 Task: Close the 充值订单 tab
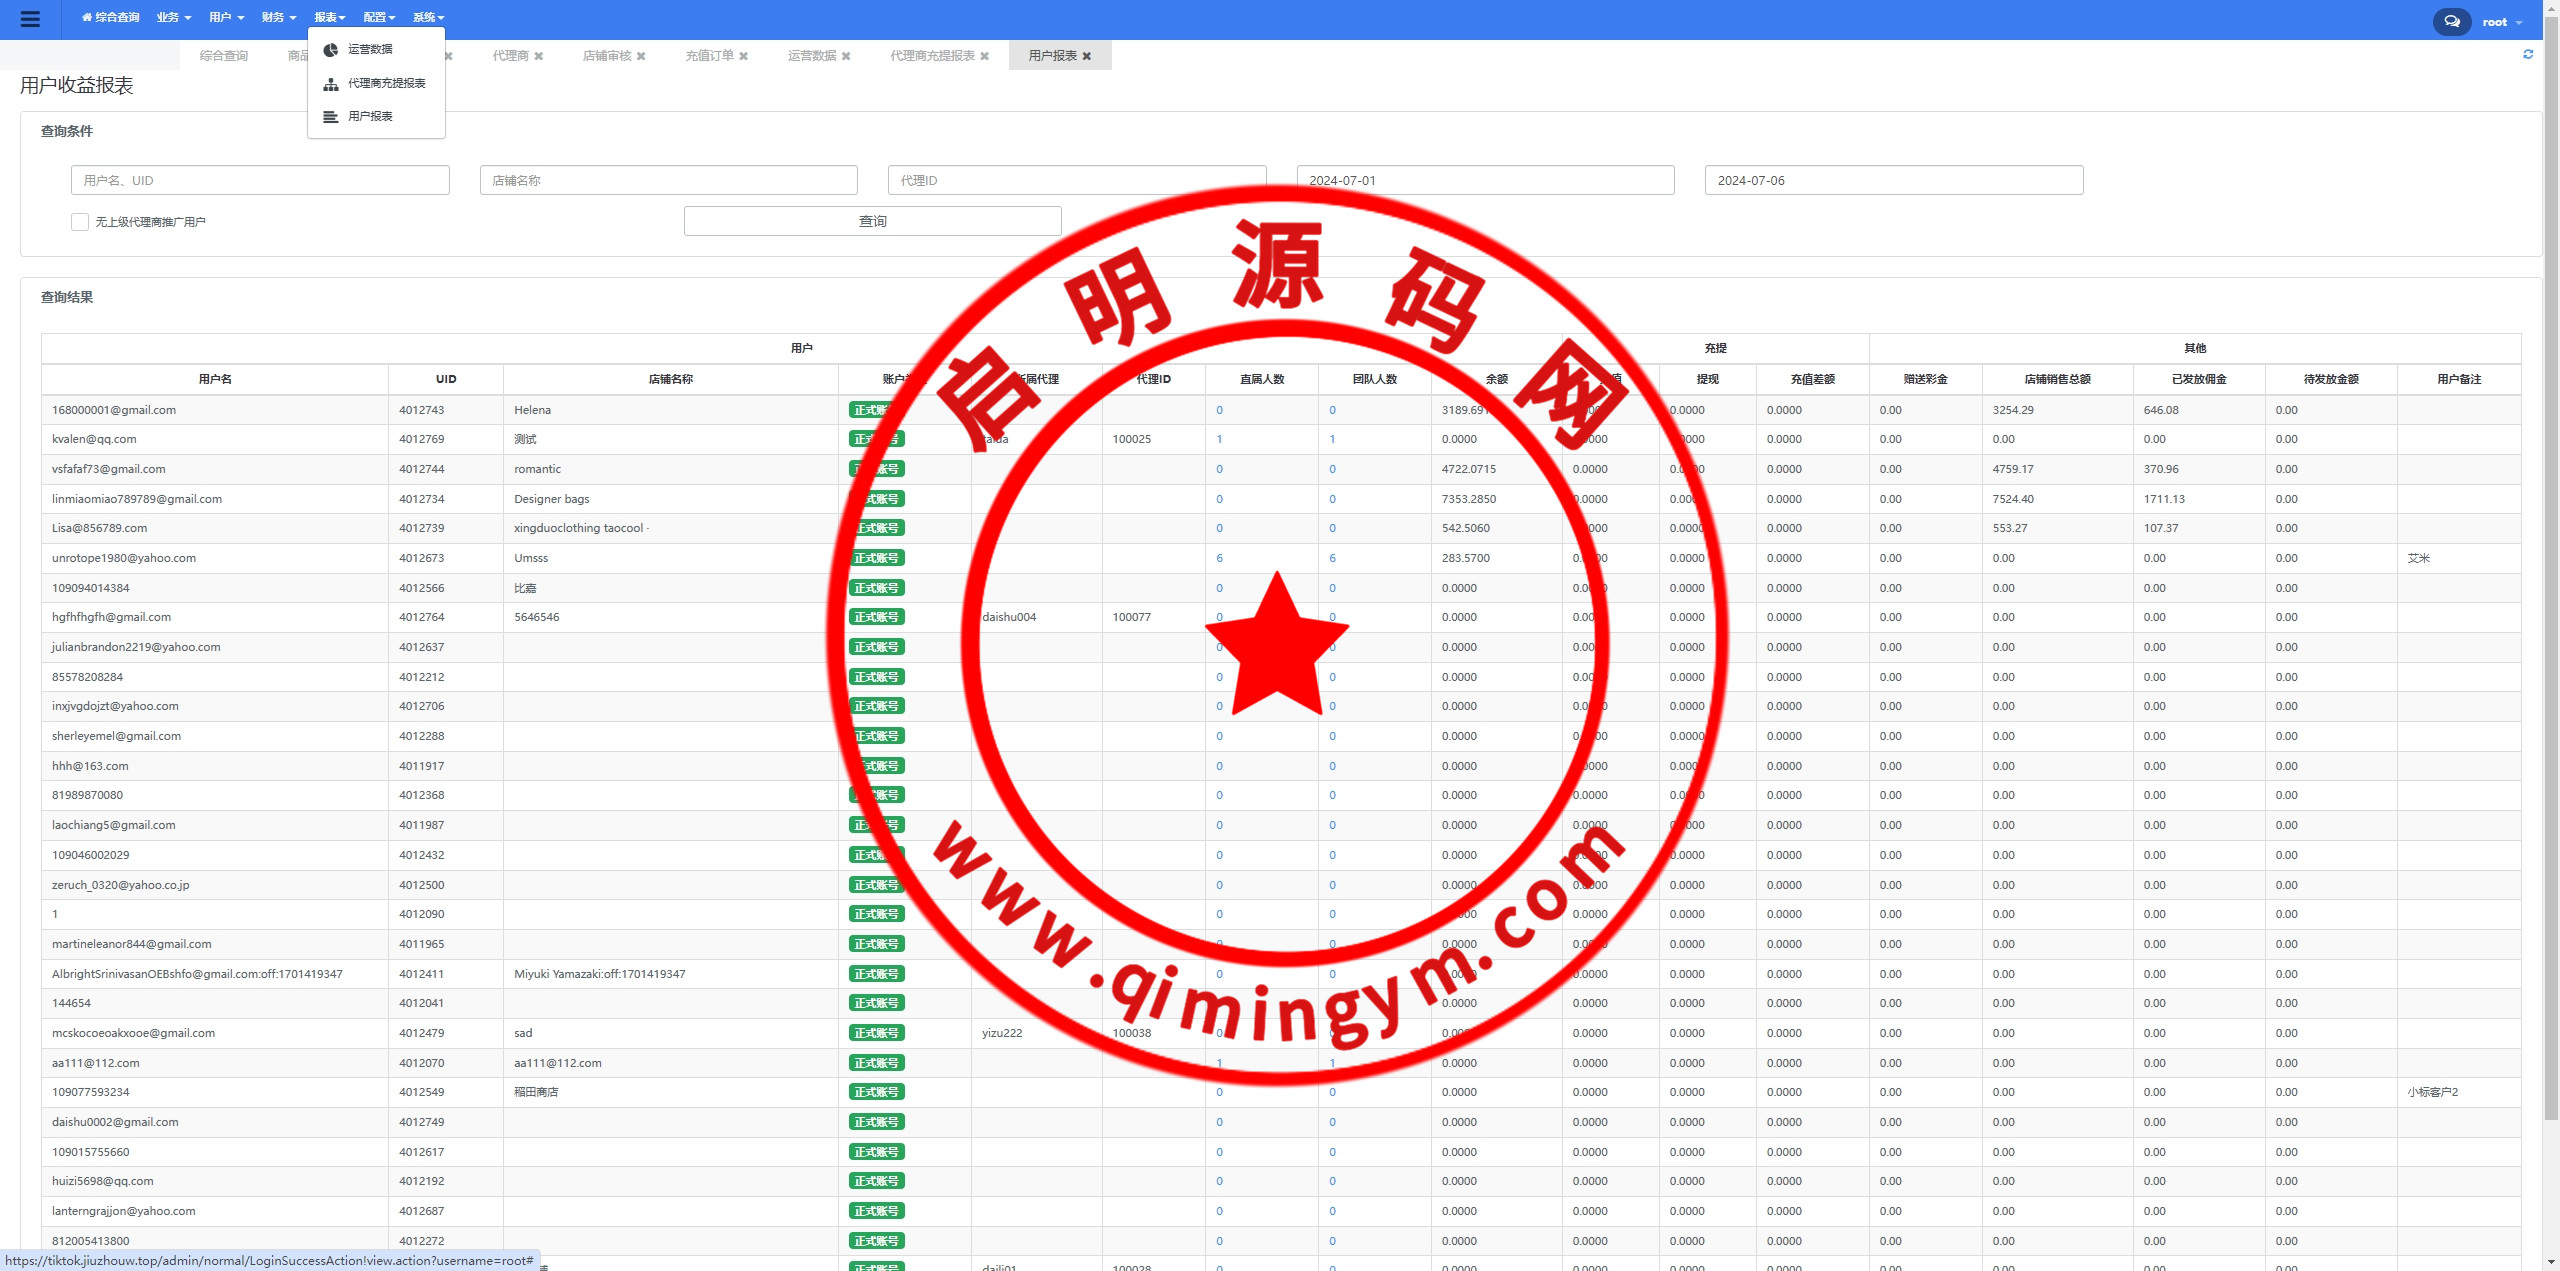(744, 56)
